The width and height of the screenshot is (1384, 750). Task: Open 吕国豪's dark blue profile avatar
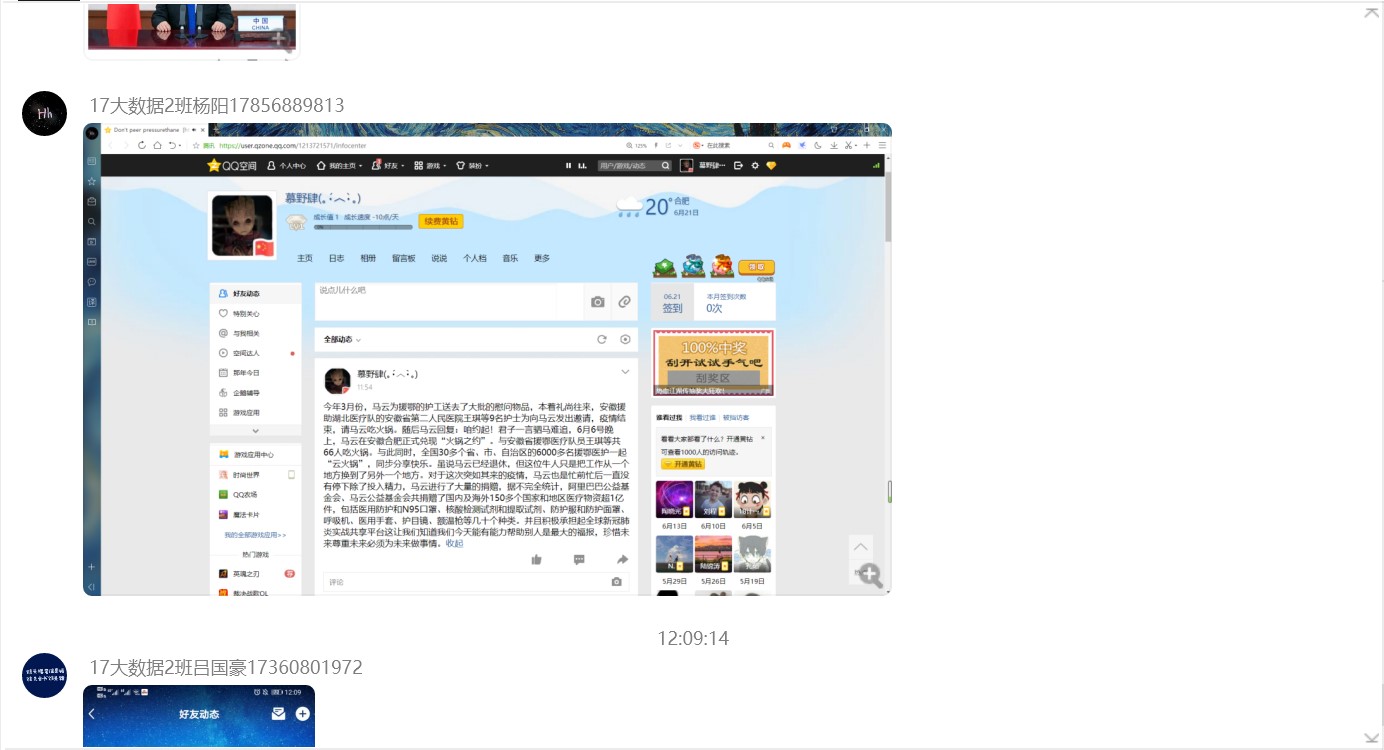[x=44, y=675]
